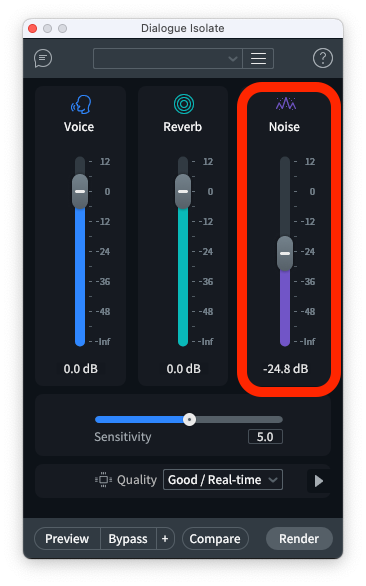Click the processor chip icon beside Quality
366x586 pixels.
(x=103, y=479)
